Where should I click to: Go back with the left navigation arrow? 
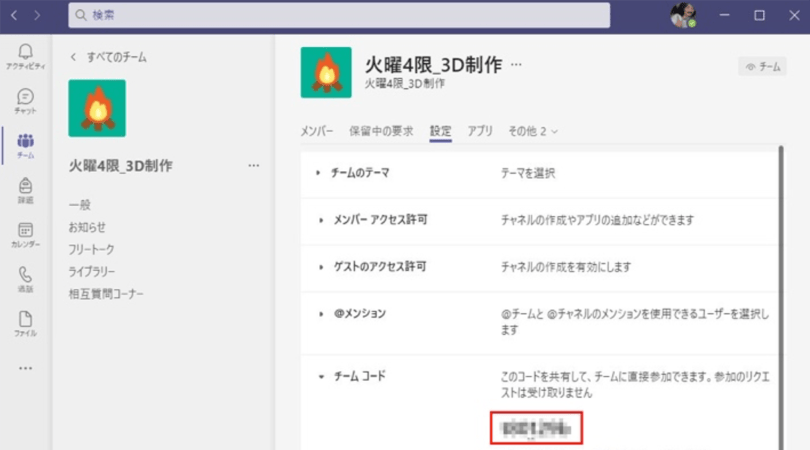point(14,15)
